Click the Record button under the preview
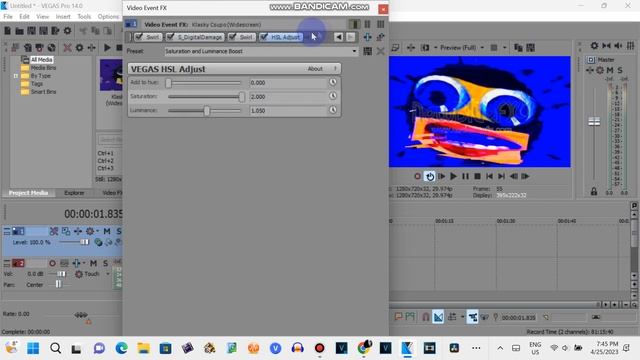 tap(417, 176)
